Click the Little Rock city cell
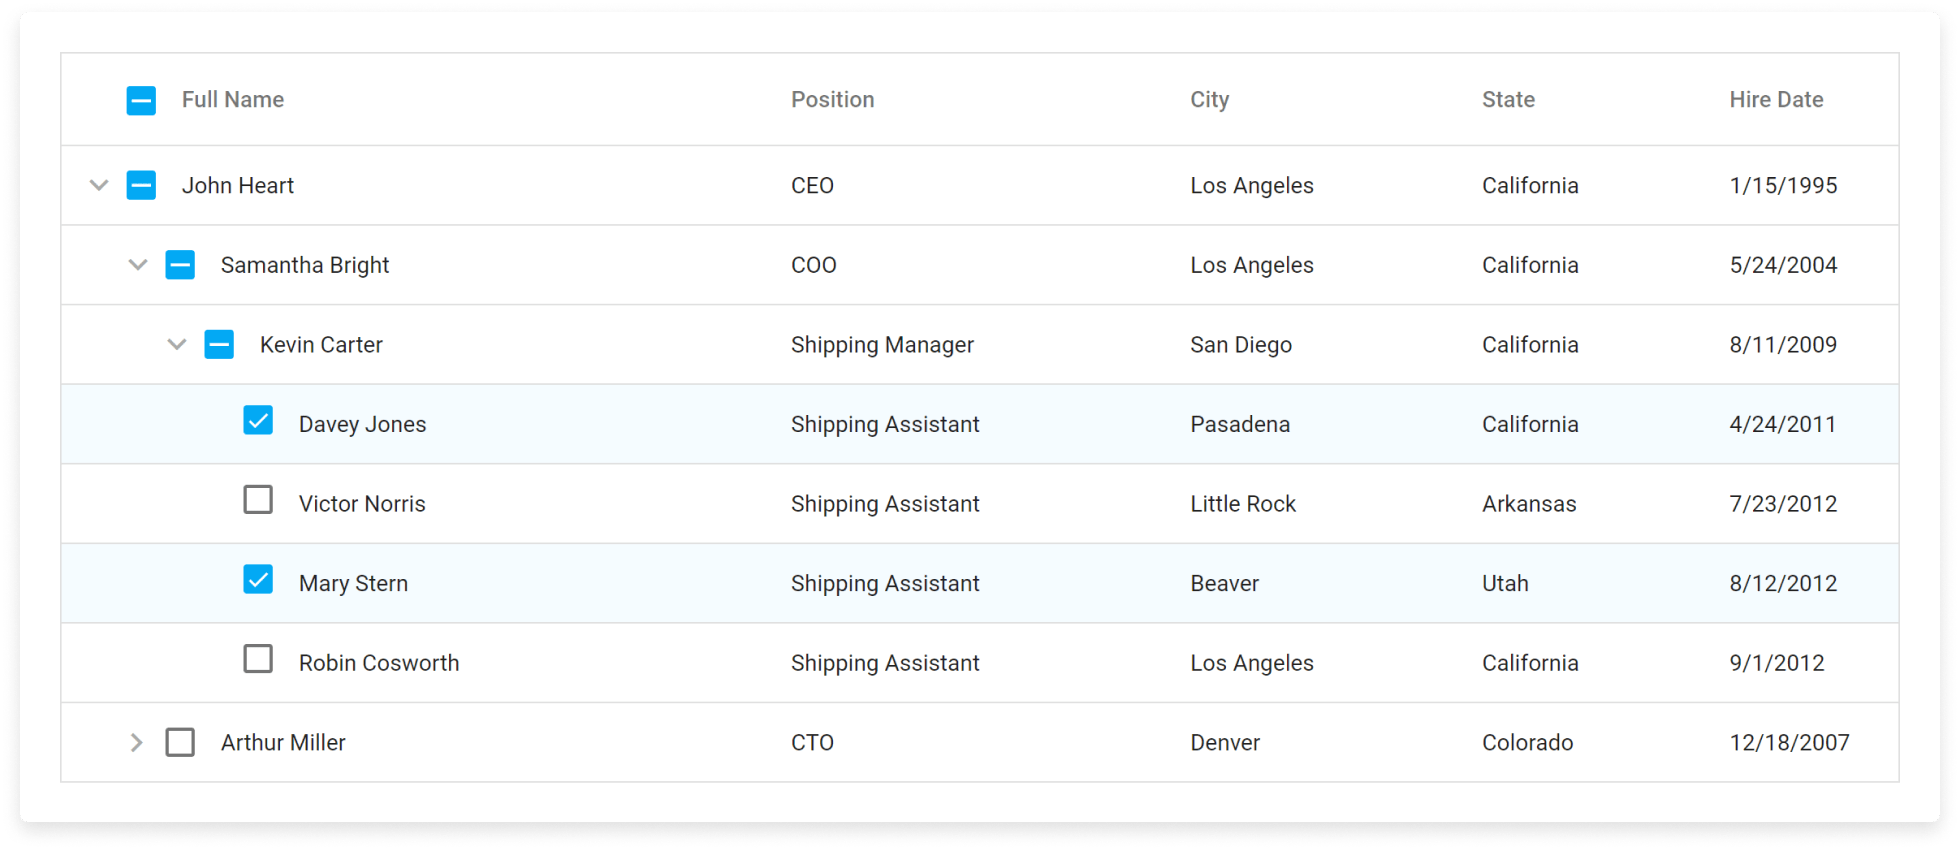The height and width of the screenshot is (850, 1960). pos(1243,504)
